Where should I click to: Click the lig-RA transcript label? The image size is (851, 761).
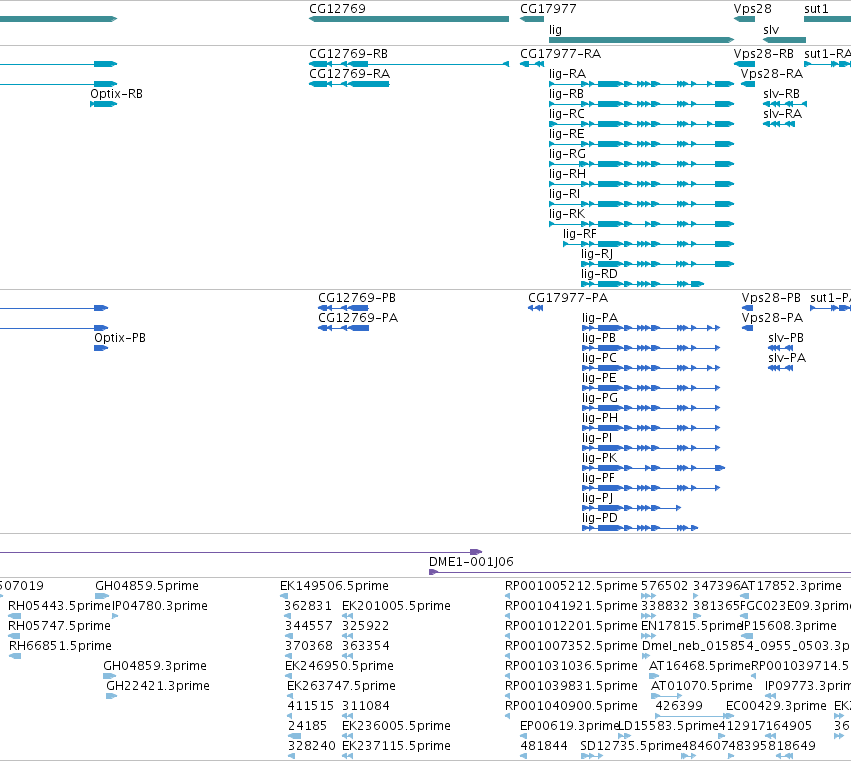click(x=567, y=74)
